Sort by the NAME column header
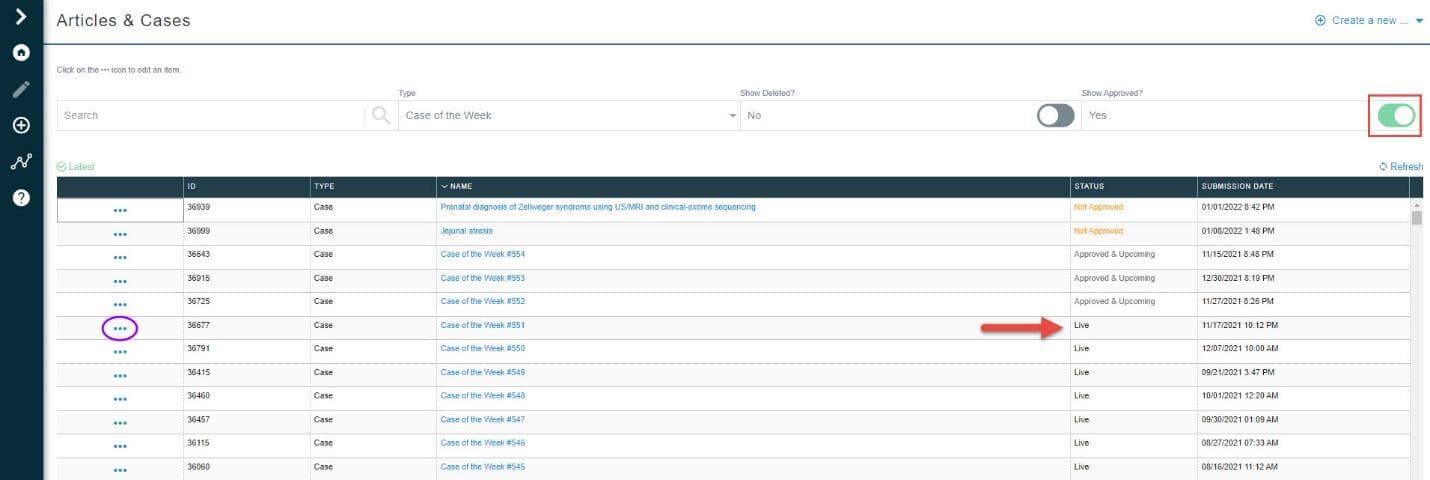The height and width of the screenshot is (480, 1430). click(461, 187)
